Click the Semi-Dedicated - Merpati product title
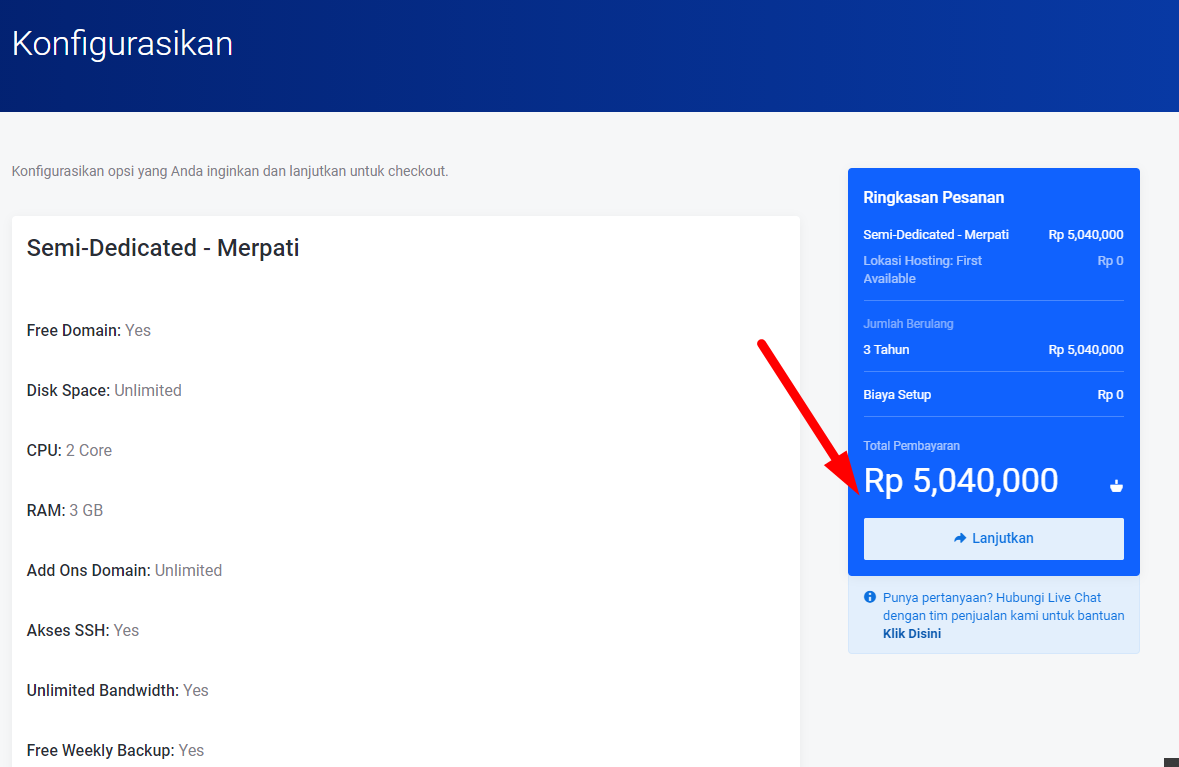This screenshot has height=767, width=1179. (x=163, y=248)
